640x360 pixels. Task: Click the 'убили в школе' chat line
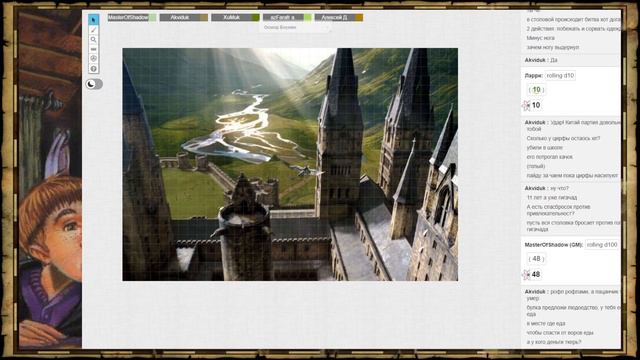pos(544,148)
